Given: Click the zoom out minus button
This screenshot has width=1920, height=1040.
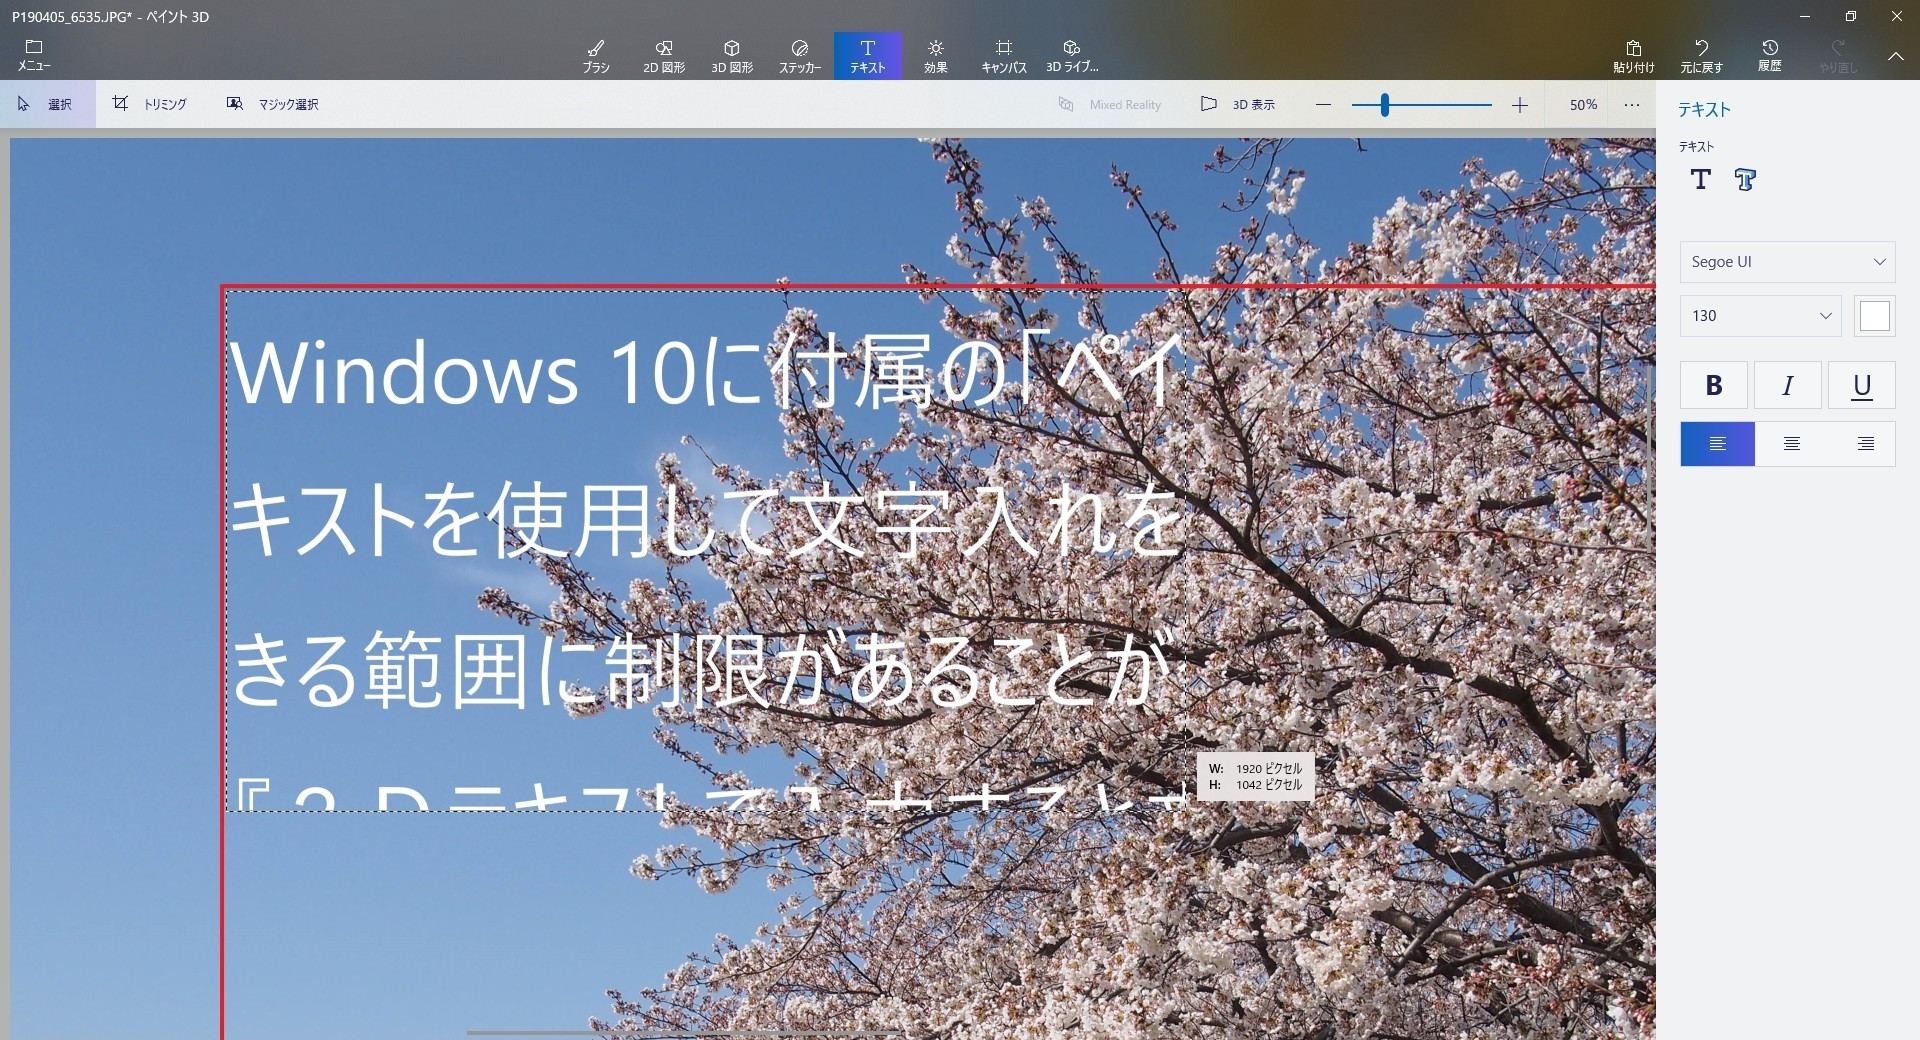Looking at the screenshot, I should click(x=1323, y=105).
